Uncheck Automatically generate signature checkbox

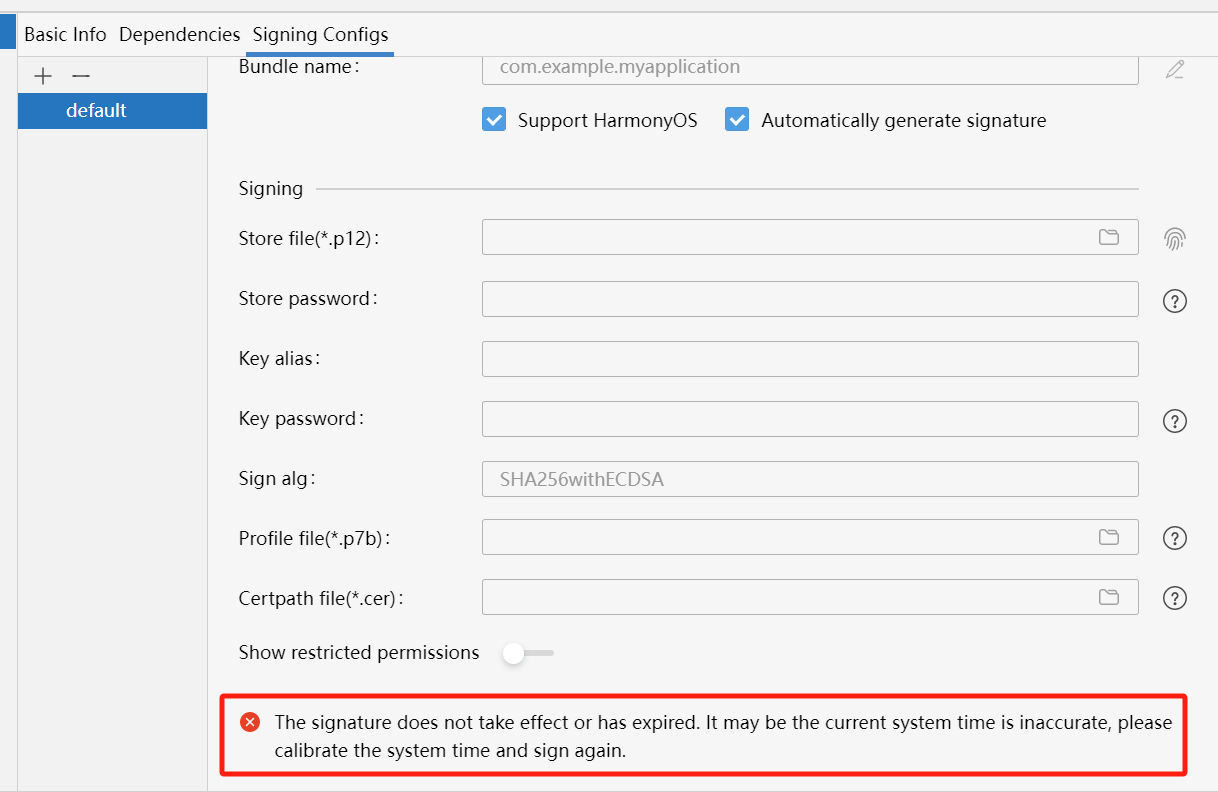tap(737, 120)
